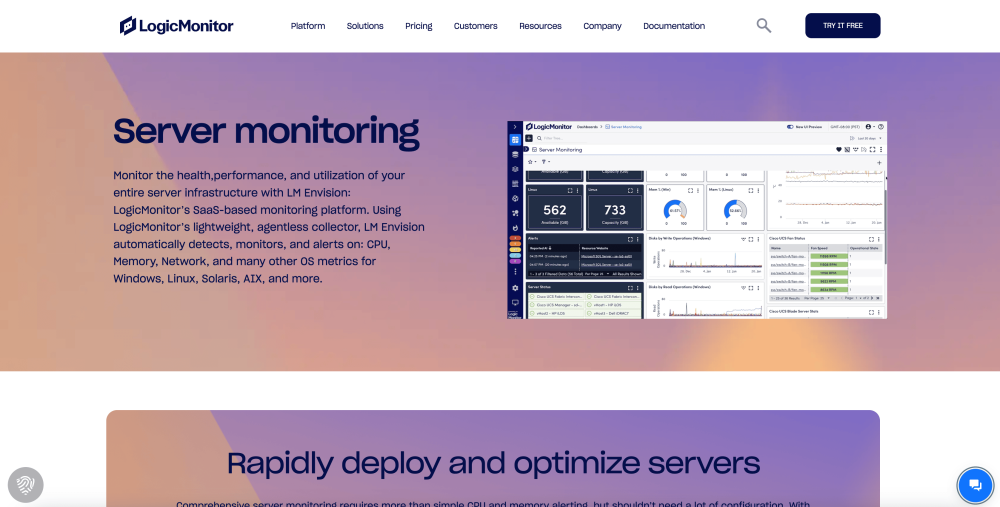Maximize the Mem % (Linux) gauge widget
The width and height of the screenshot is (1000, 507).
tap(751, 190)
